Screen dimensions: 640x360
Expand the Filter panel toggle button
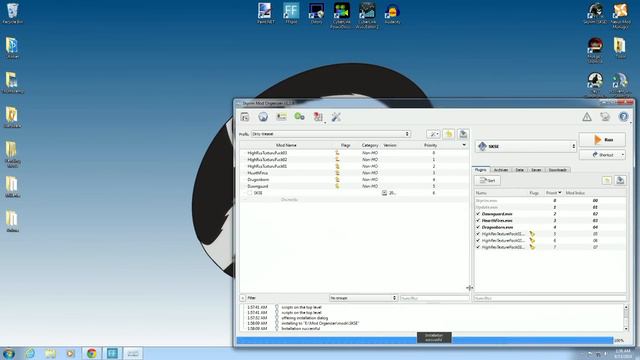(x=242, y=298)
